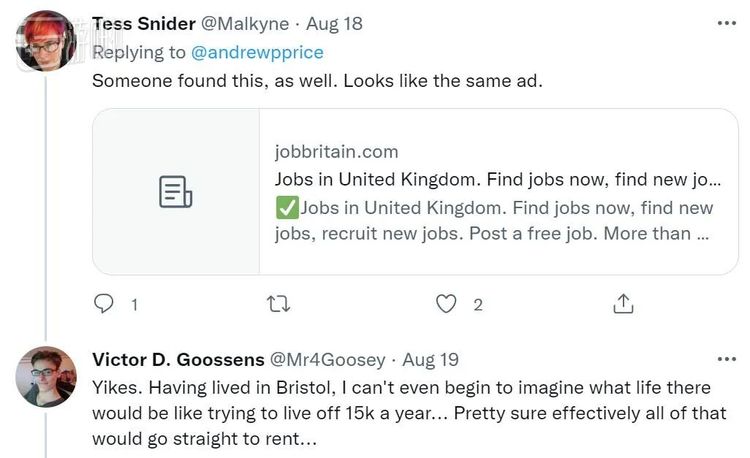The width and height of the screenshot is (750, 458).
Task: Click the document icon in link preview
Action: [176, 191]
